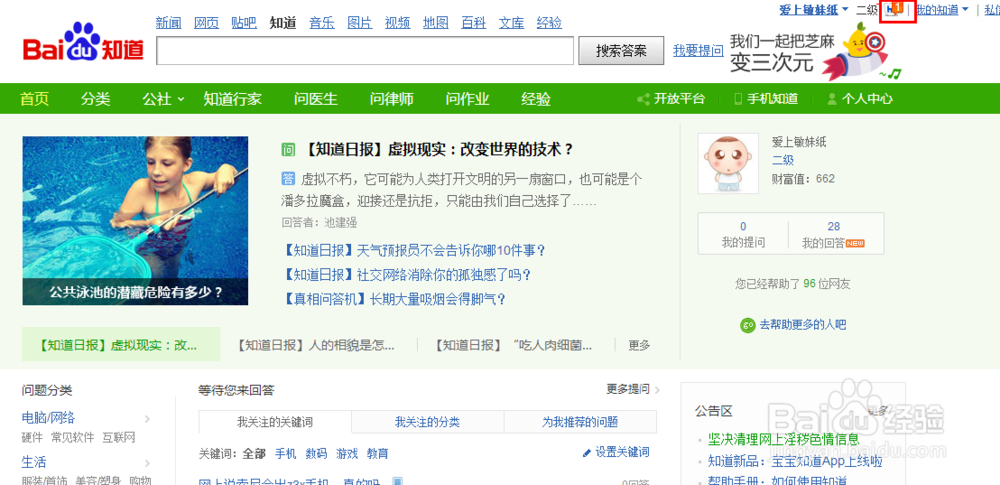
Task: Click the user avatar picture
Action: (728, 163)
